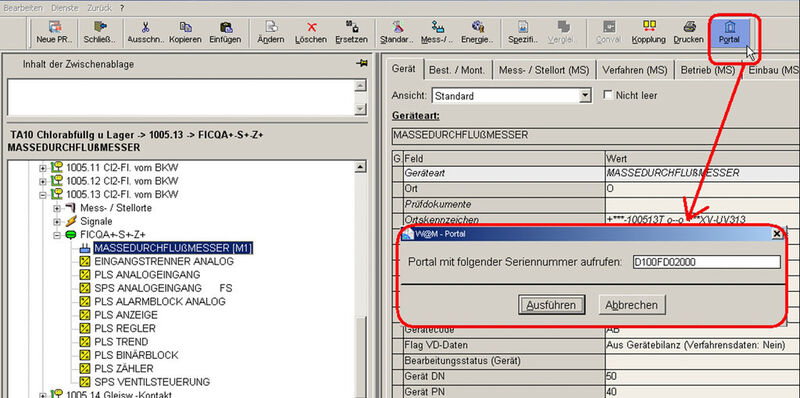The height and width of the screenshot is (398, 800).
Task: Click the Löschen red X icon
Action: [311, 27]
